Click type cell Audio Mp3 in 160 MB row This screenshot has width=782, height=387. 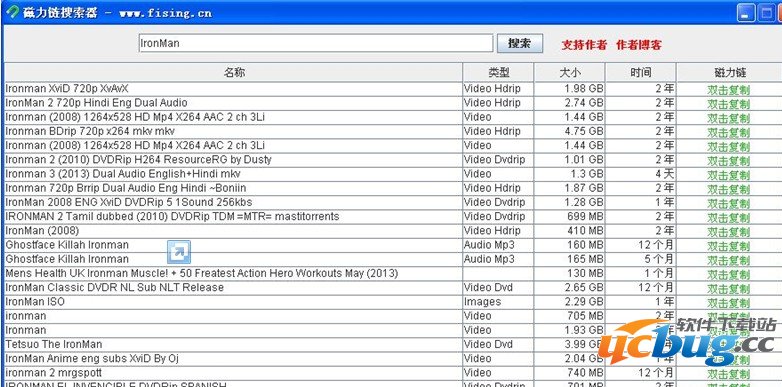point(498,245)
